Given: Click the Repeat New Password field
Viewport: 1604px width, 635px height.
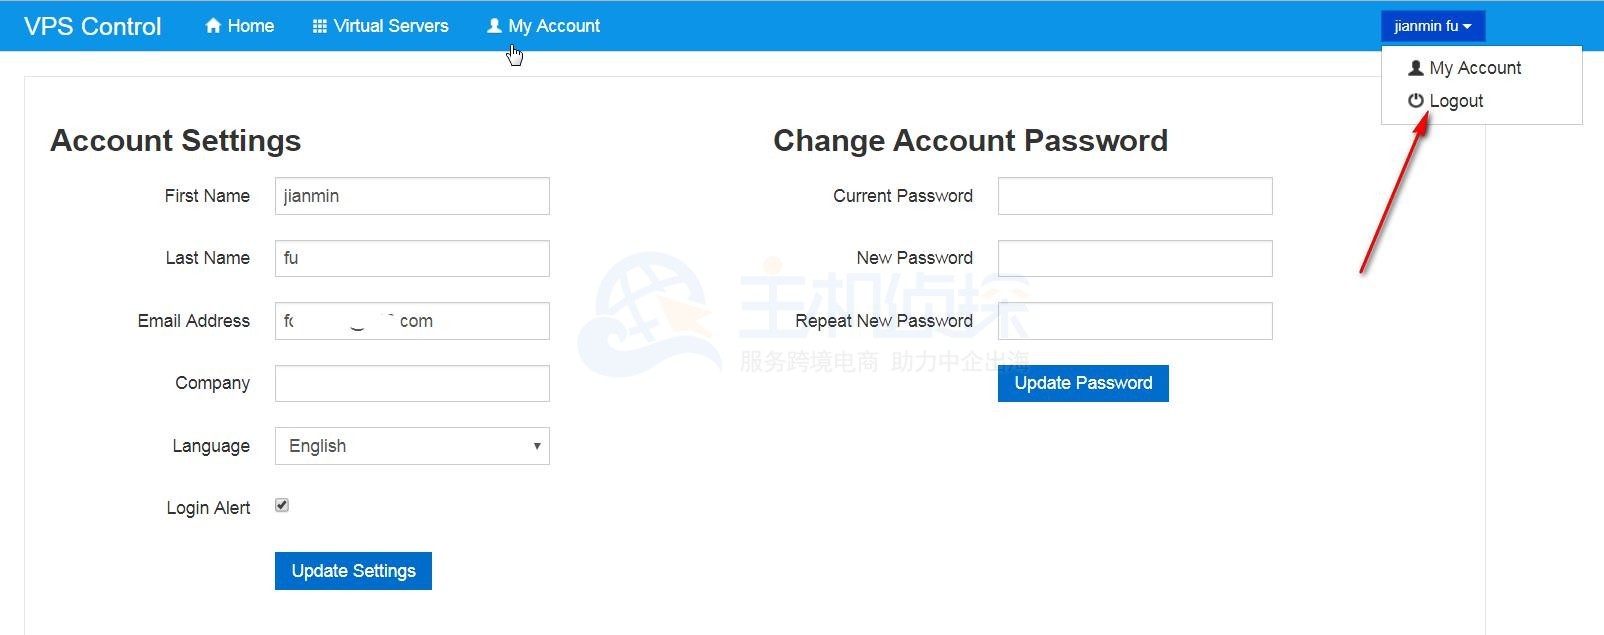Looking at the screenshot, I should pyautogui.click(x=1135, y=321).
